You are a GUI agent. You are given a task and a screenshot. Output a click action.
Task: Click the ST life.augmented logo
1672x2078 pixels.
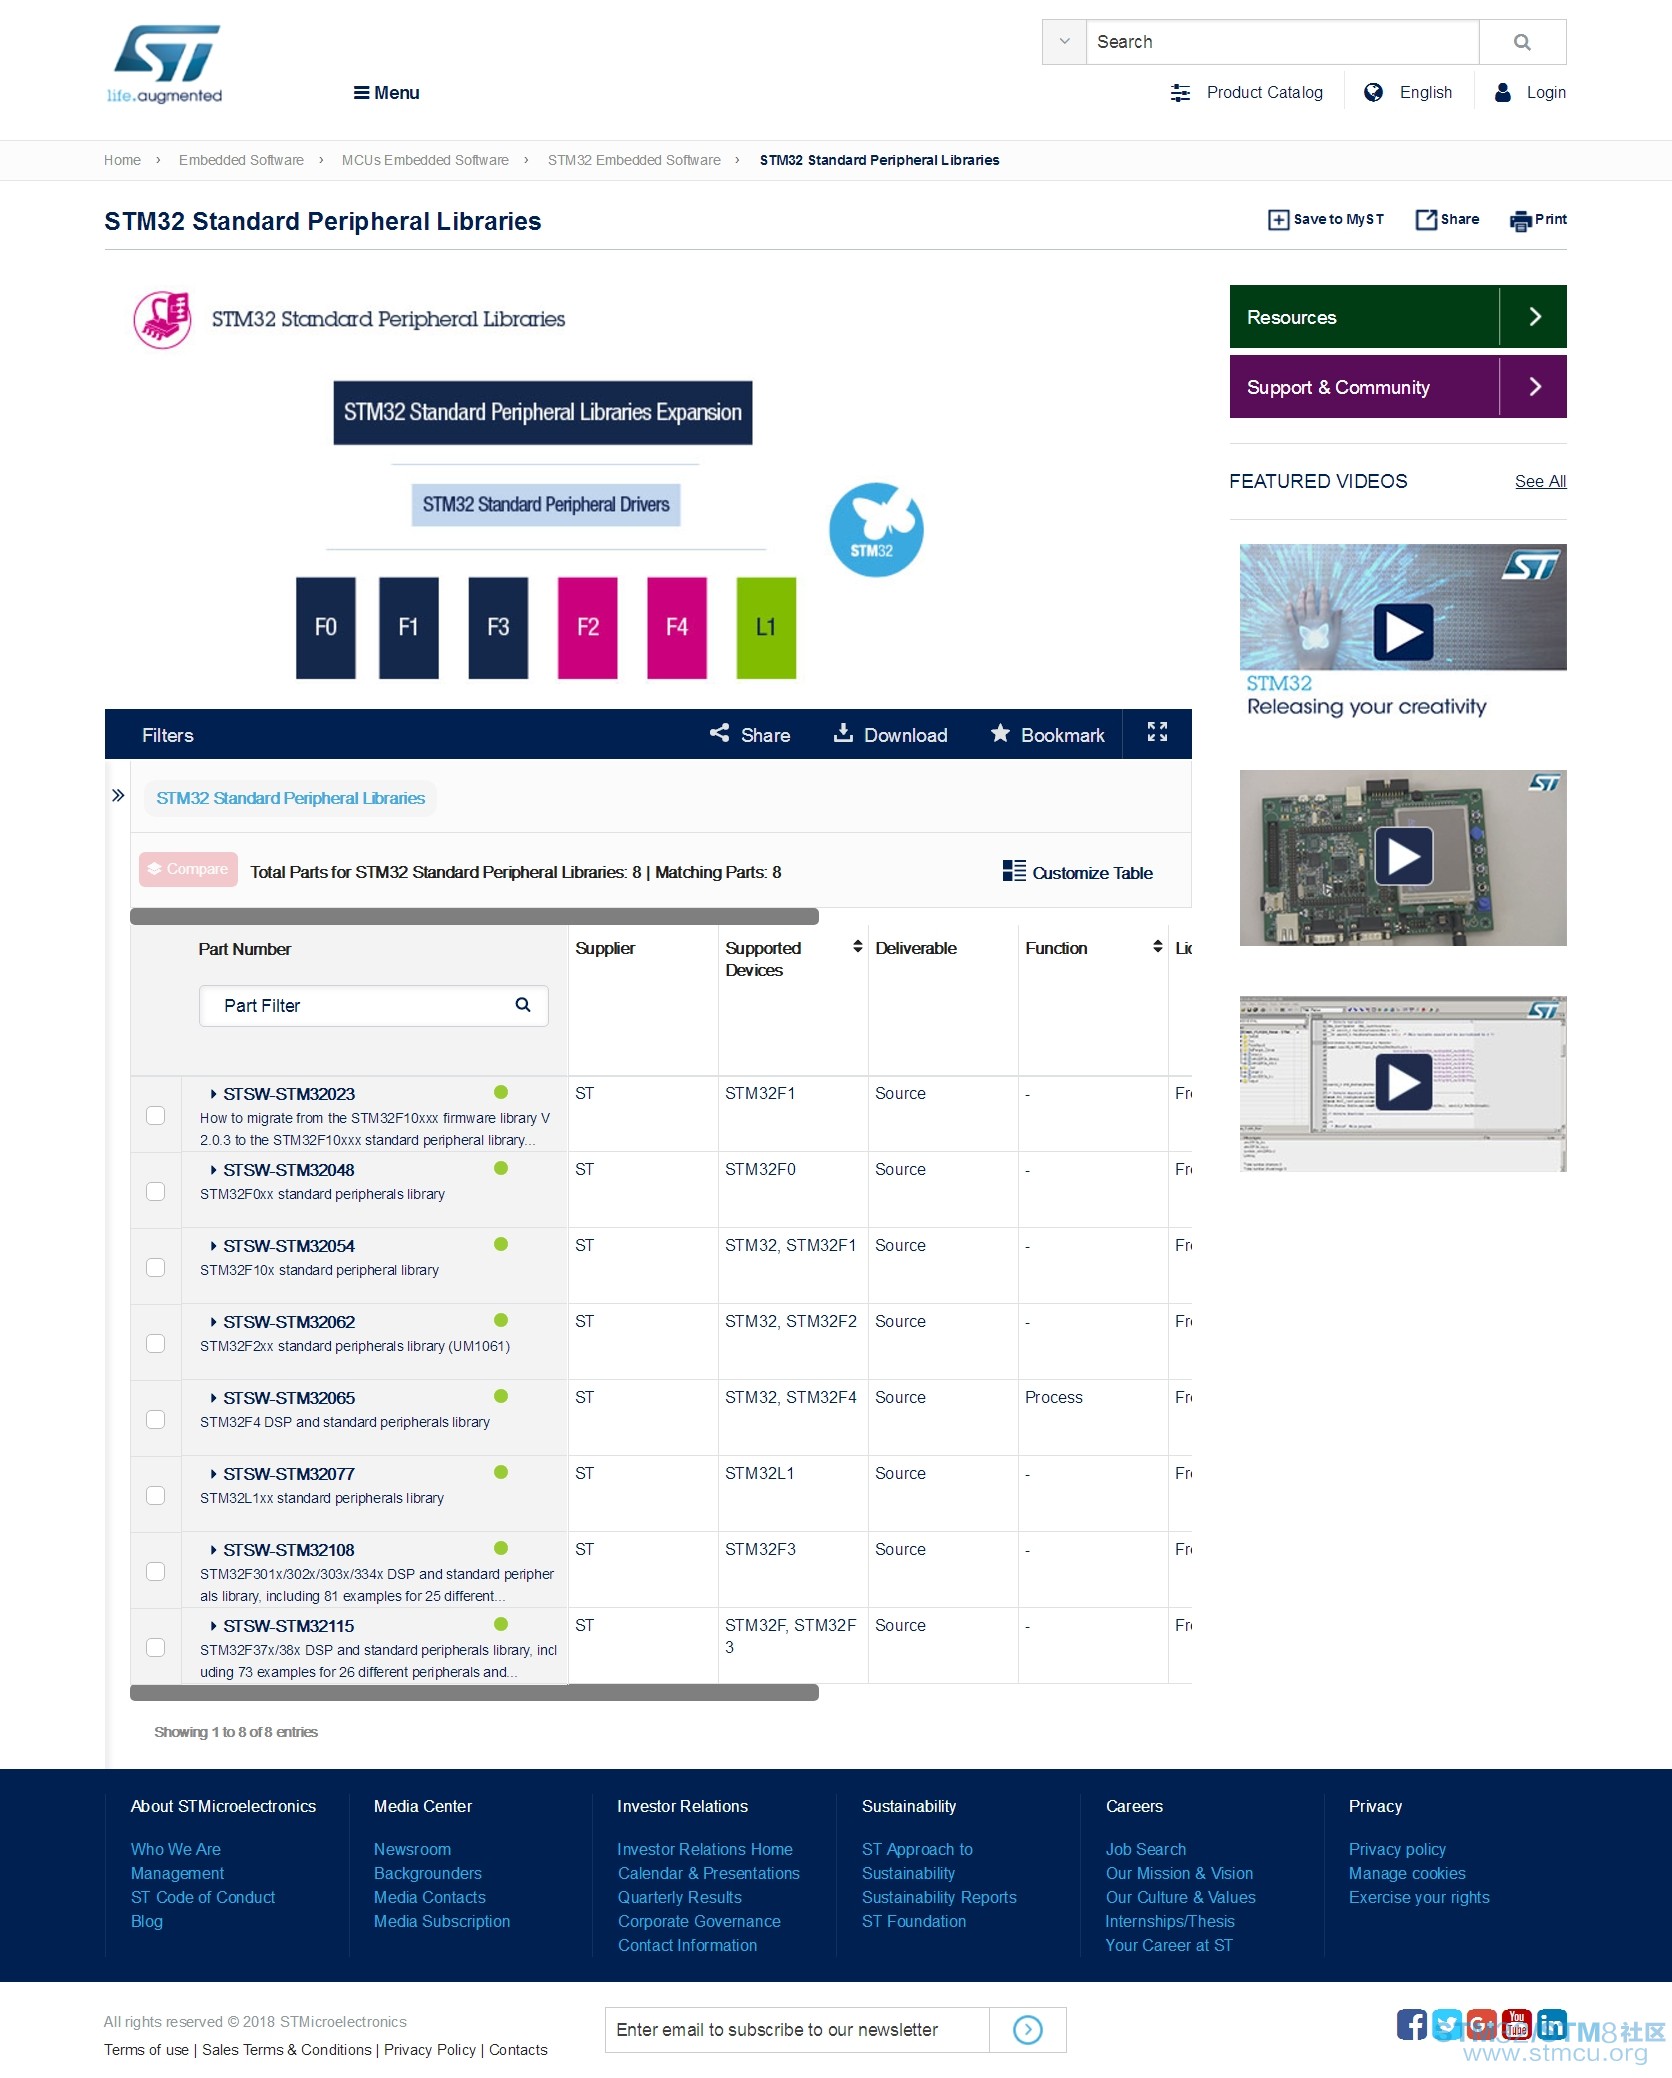(165, 64)
